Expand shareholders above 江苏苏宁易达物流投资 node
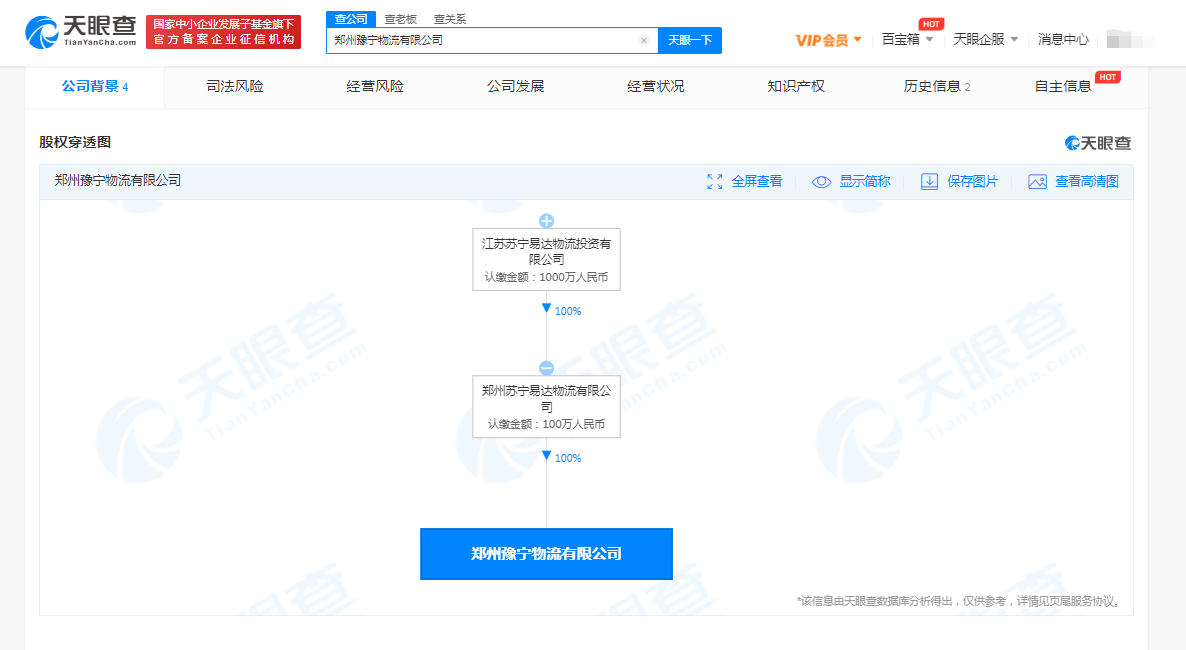This screenshot has width=1186, height=650. point(546,221)
